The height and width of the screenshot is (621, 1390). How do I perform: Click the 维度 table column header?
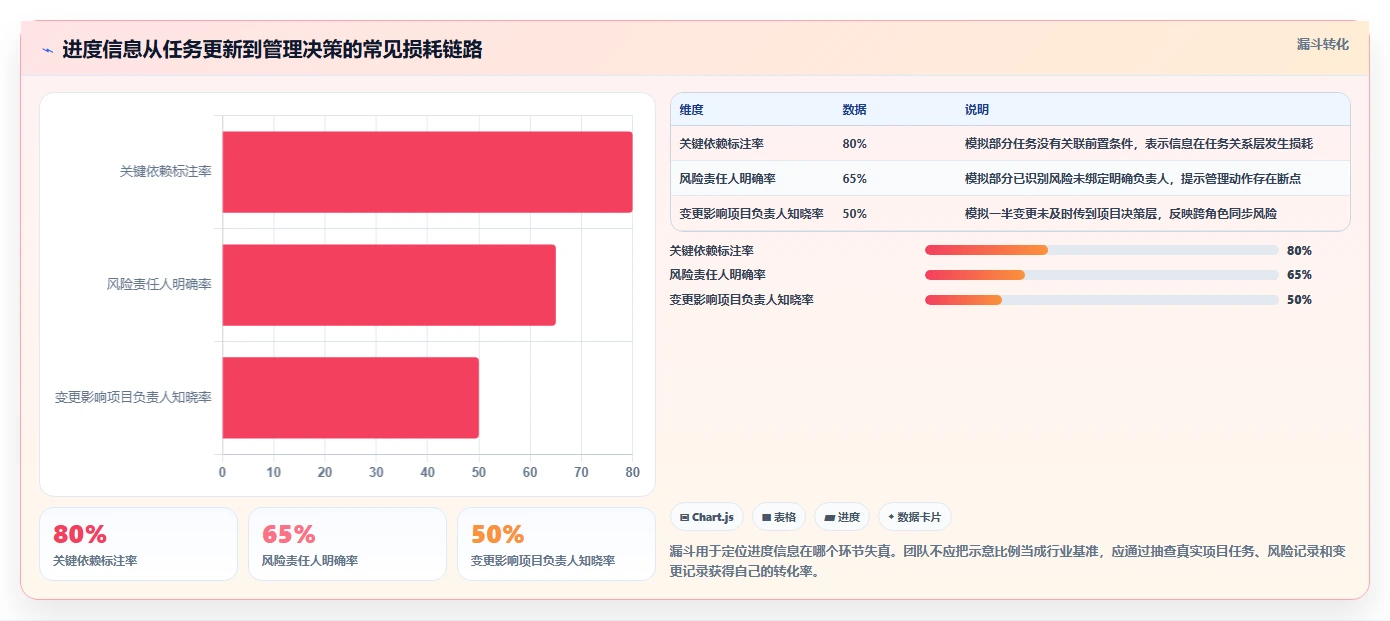click(691, 110)
